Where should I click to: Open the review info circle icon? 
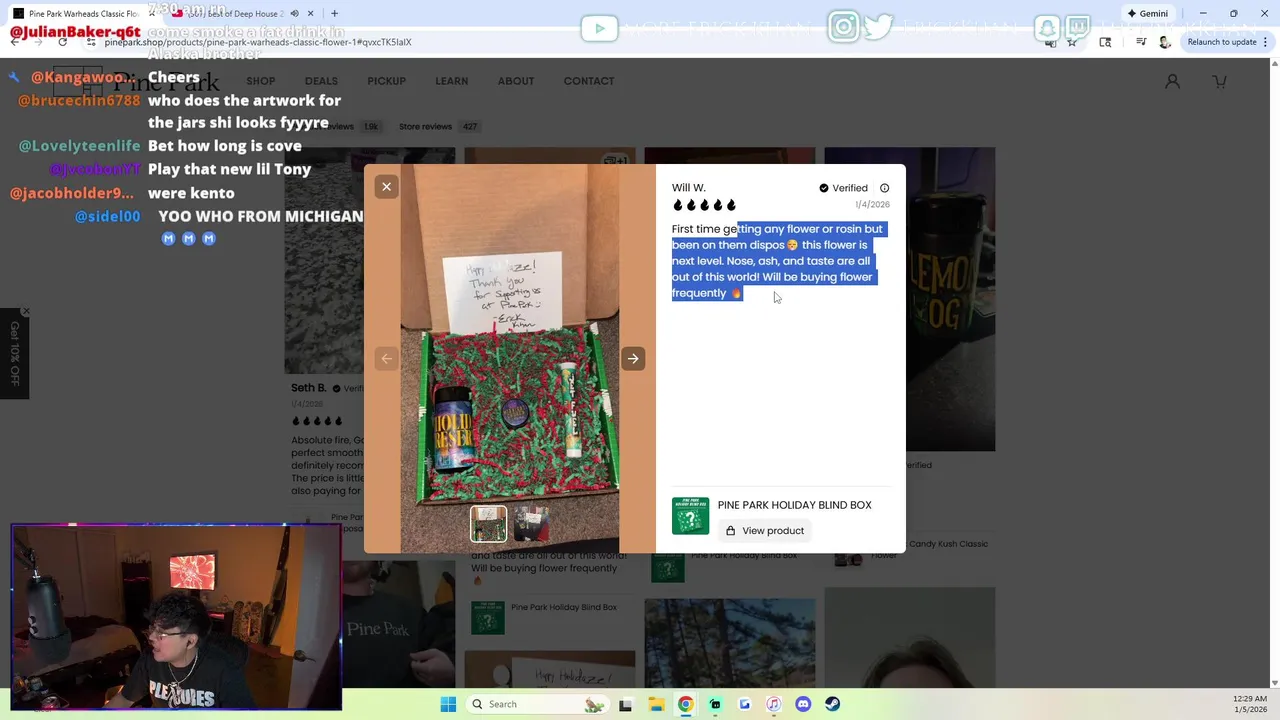pyautogui.click(x=884, y=188)
